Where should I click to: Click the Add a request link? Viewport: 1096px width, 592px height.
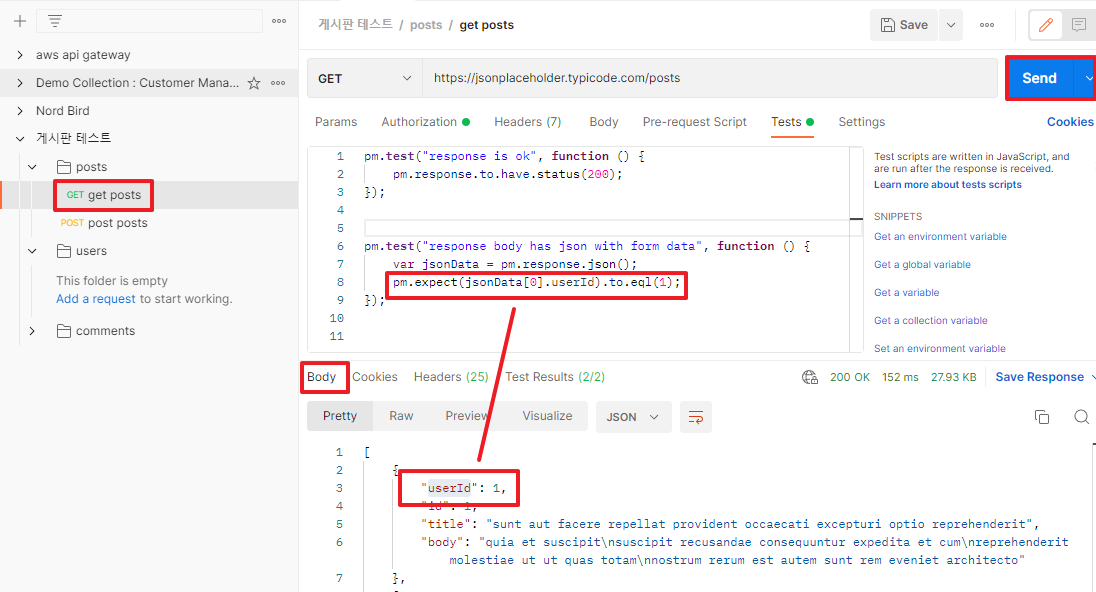click(x=96, y=299)
